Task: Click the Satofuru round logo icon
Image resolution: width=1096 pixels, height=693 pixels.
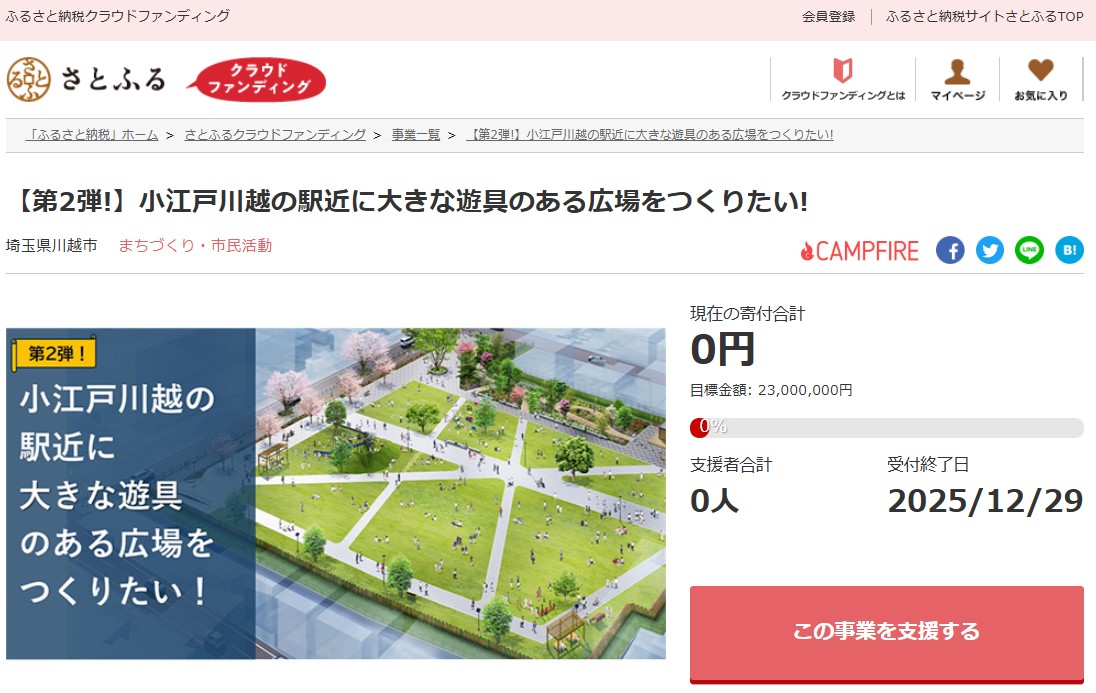Action: tap(29, 79)
